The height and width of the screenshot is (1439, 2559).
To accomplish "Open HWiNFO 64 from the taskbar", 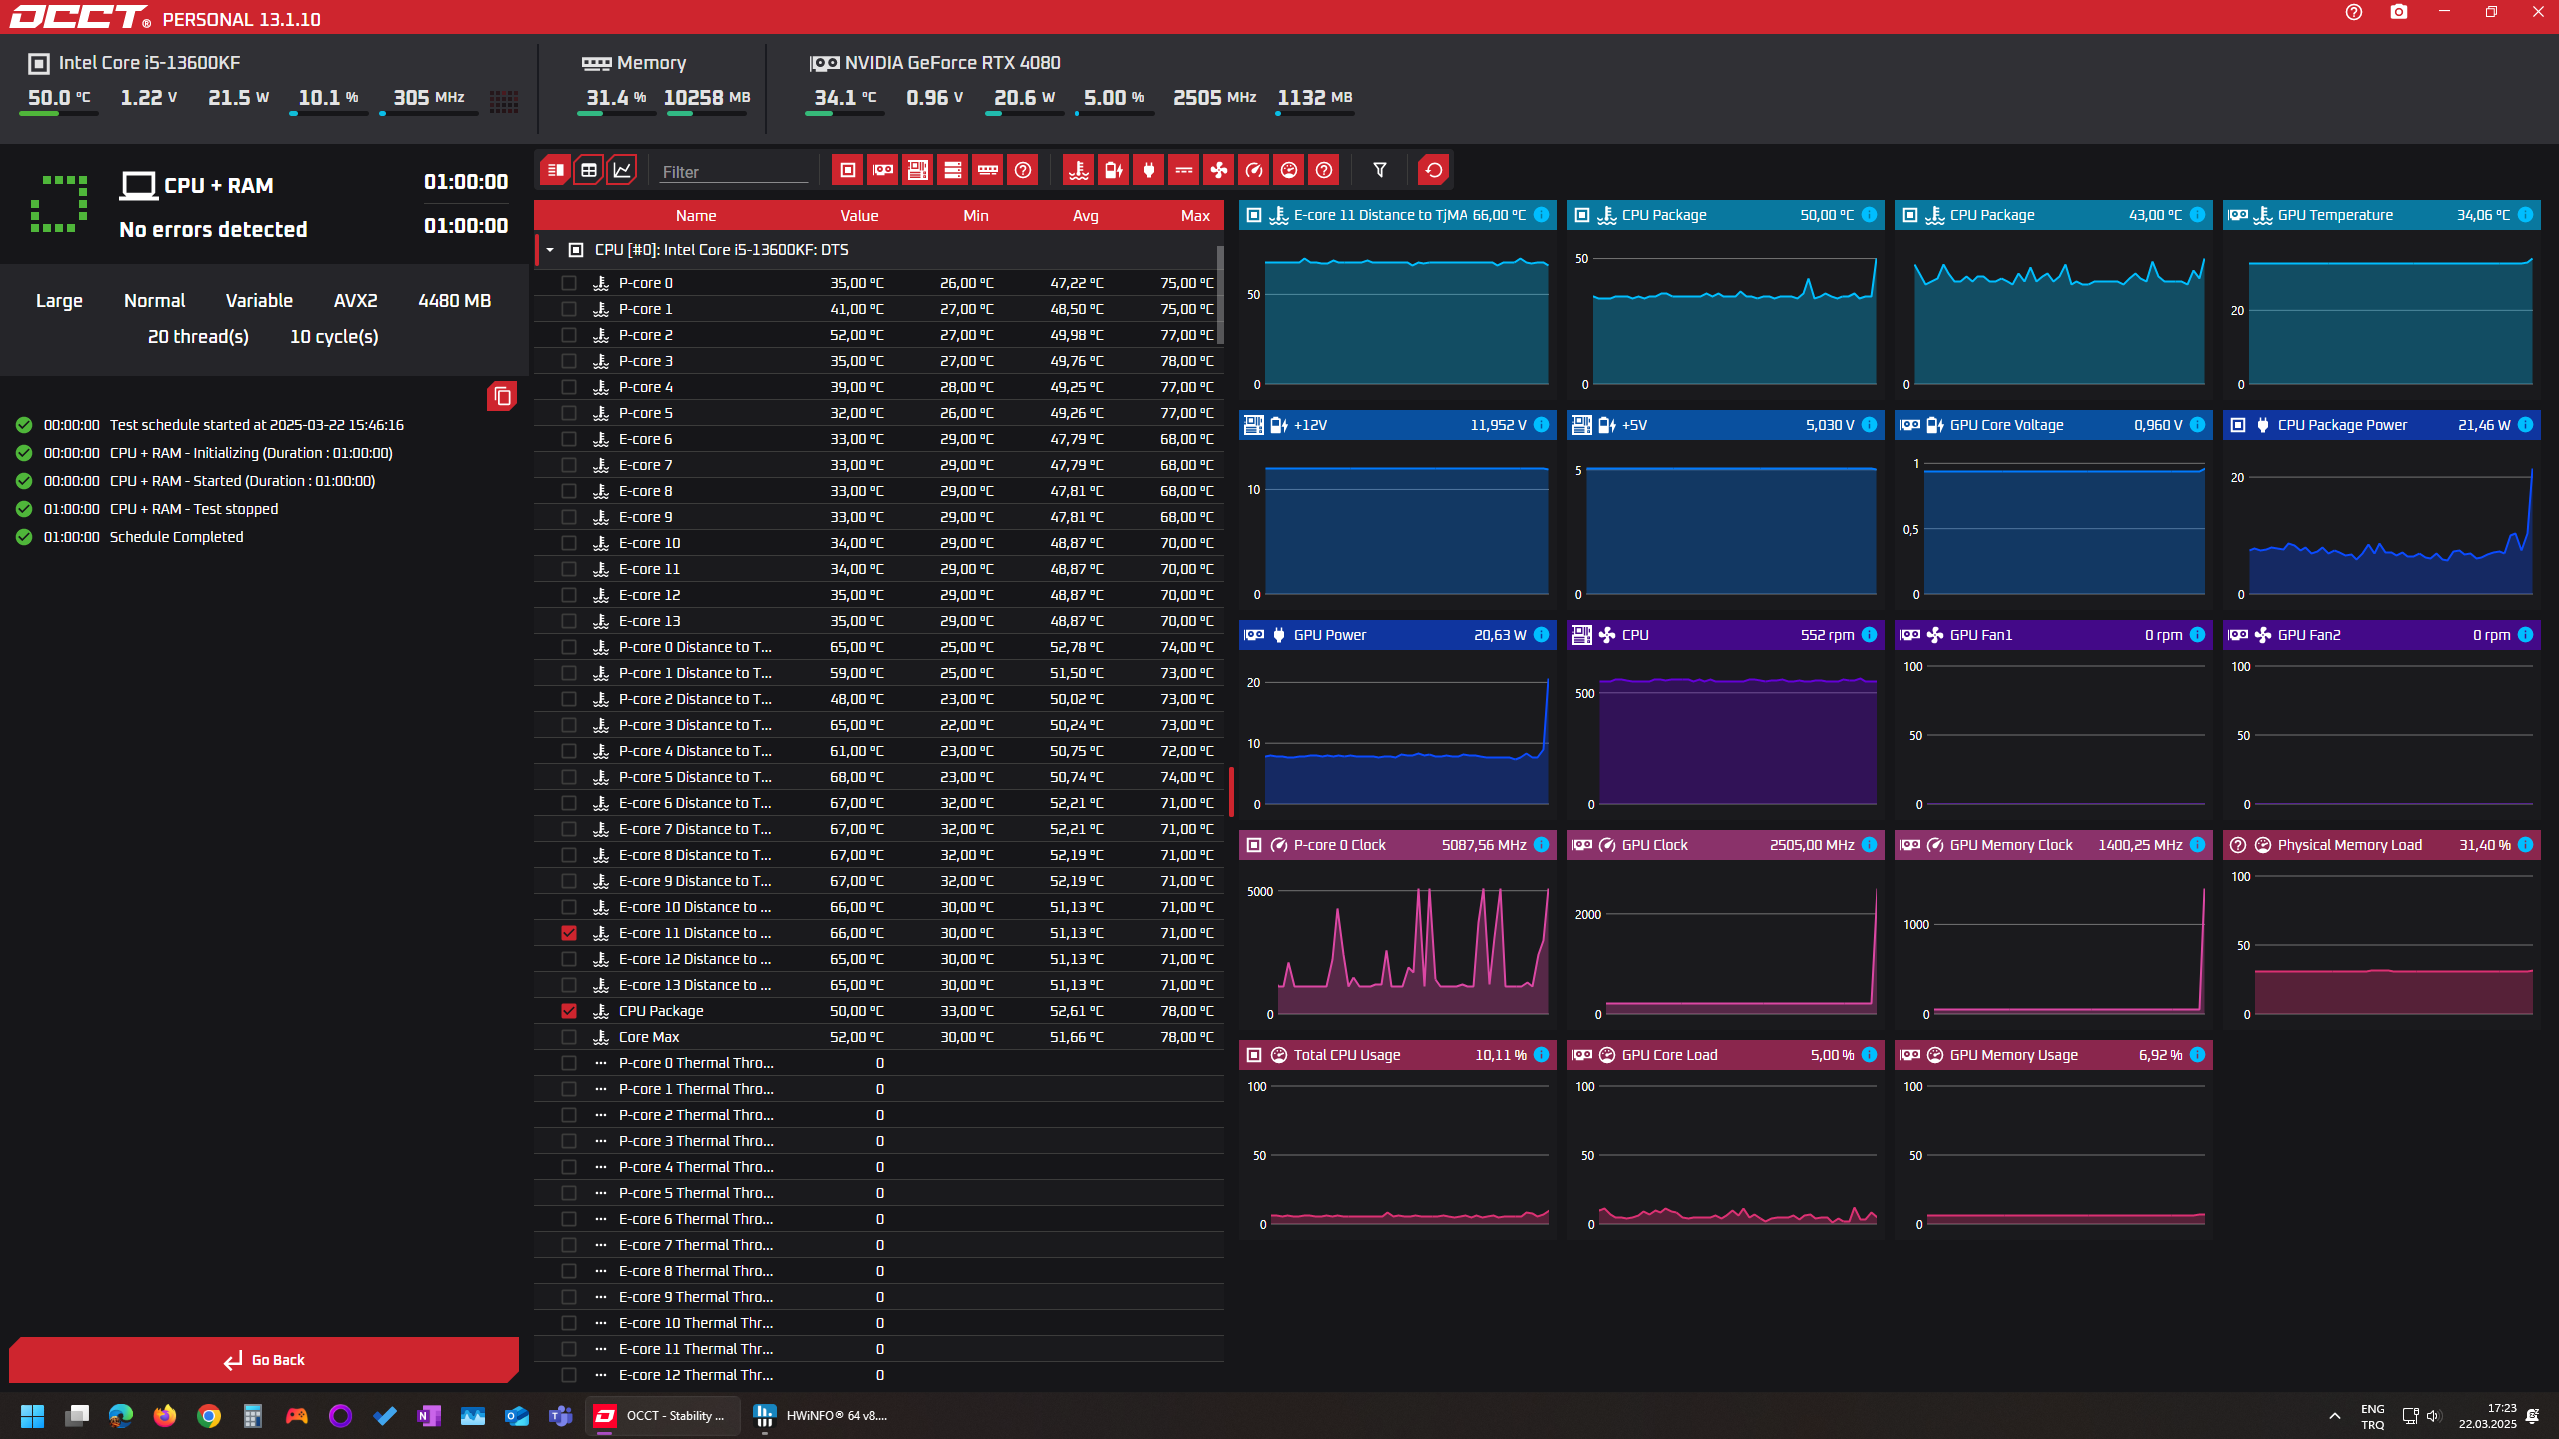I will click(x=820, y=1415).
